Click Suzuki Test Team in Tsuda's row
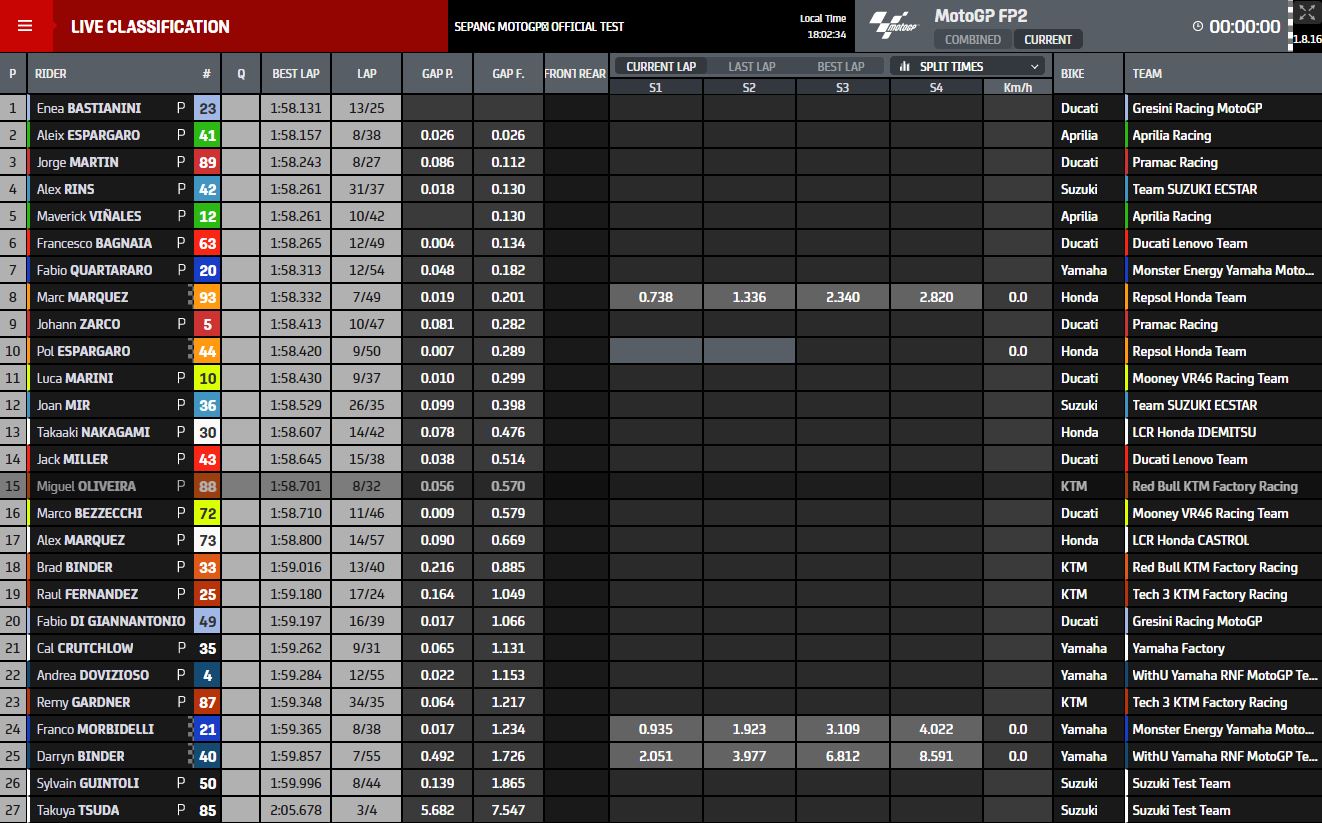Screen dimensions: 1322x823 click(x=1181, y=810)
